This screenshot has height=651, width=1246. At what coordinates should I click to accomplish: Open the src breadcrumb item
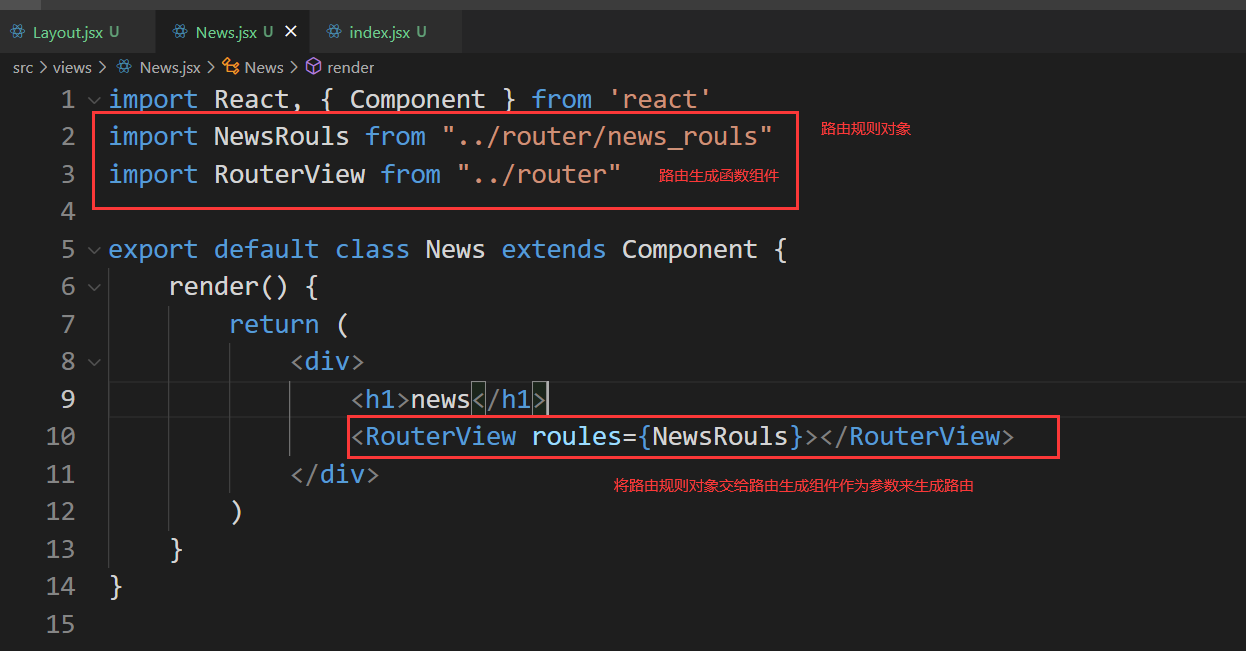point(22,67)
